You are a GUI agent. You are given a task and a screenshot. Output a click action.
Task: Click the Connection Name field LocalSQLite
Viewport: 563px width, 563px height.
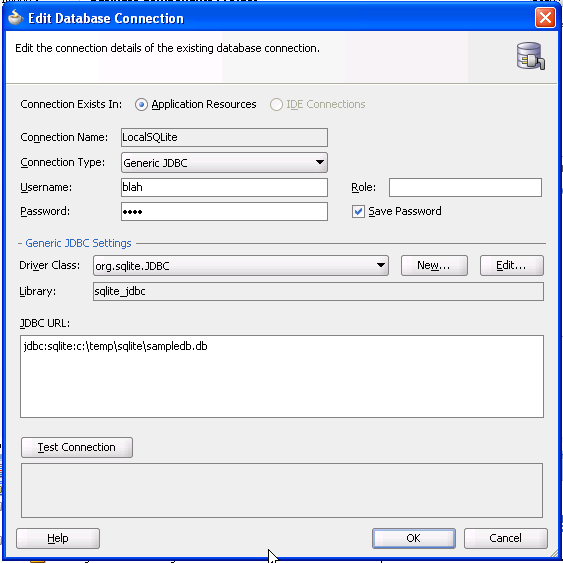click(224, 138)
